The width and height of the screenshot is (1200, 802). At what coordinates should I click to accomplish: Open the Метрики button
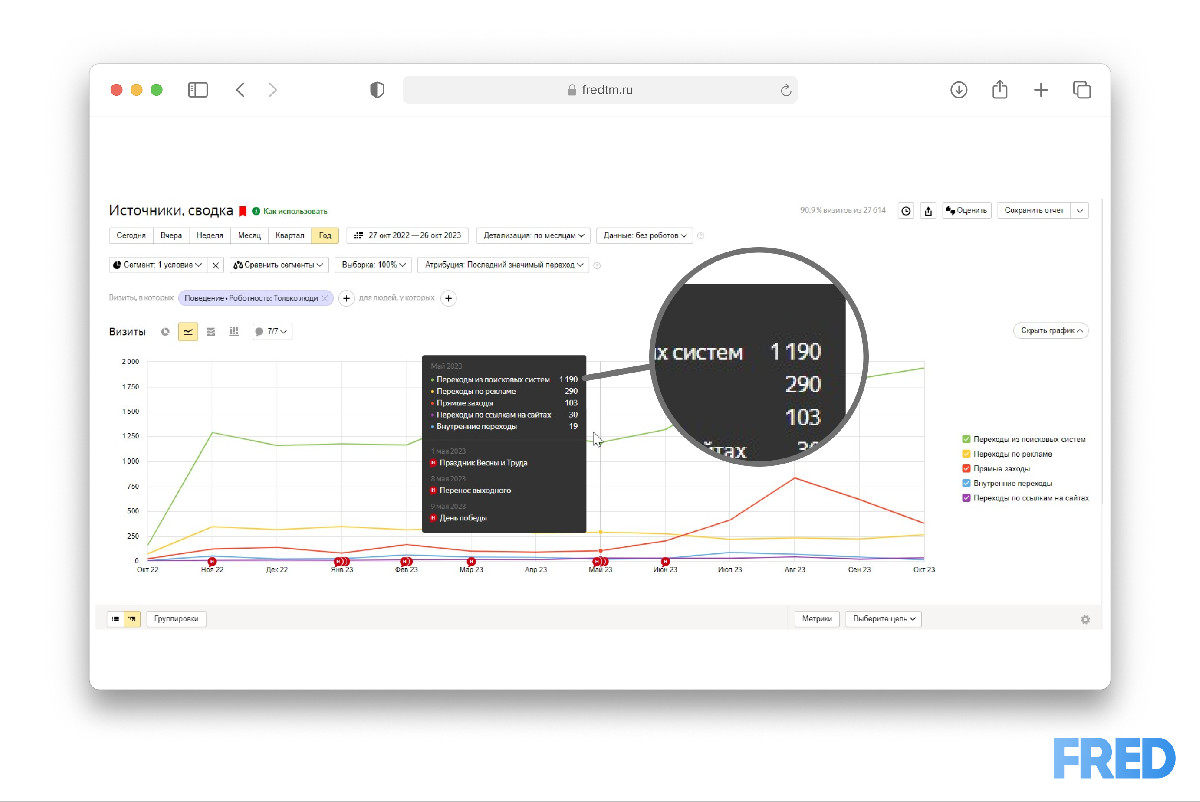click(816, 619)
